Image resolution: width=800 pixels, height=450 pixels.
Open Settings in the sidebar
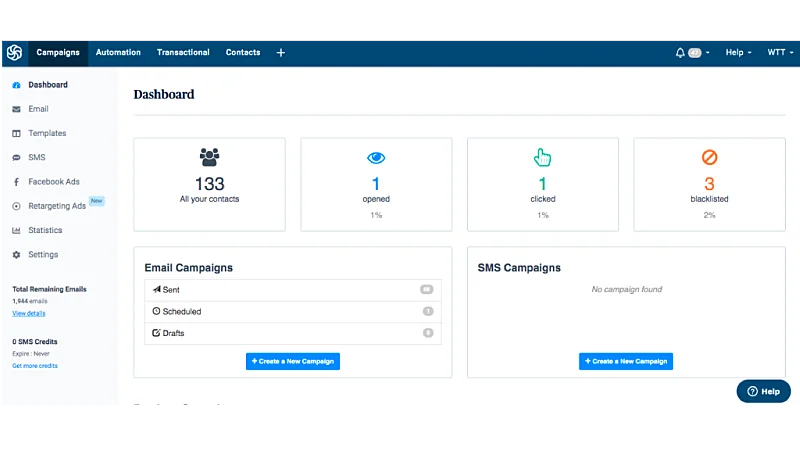point(43,255)
